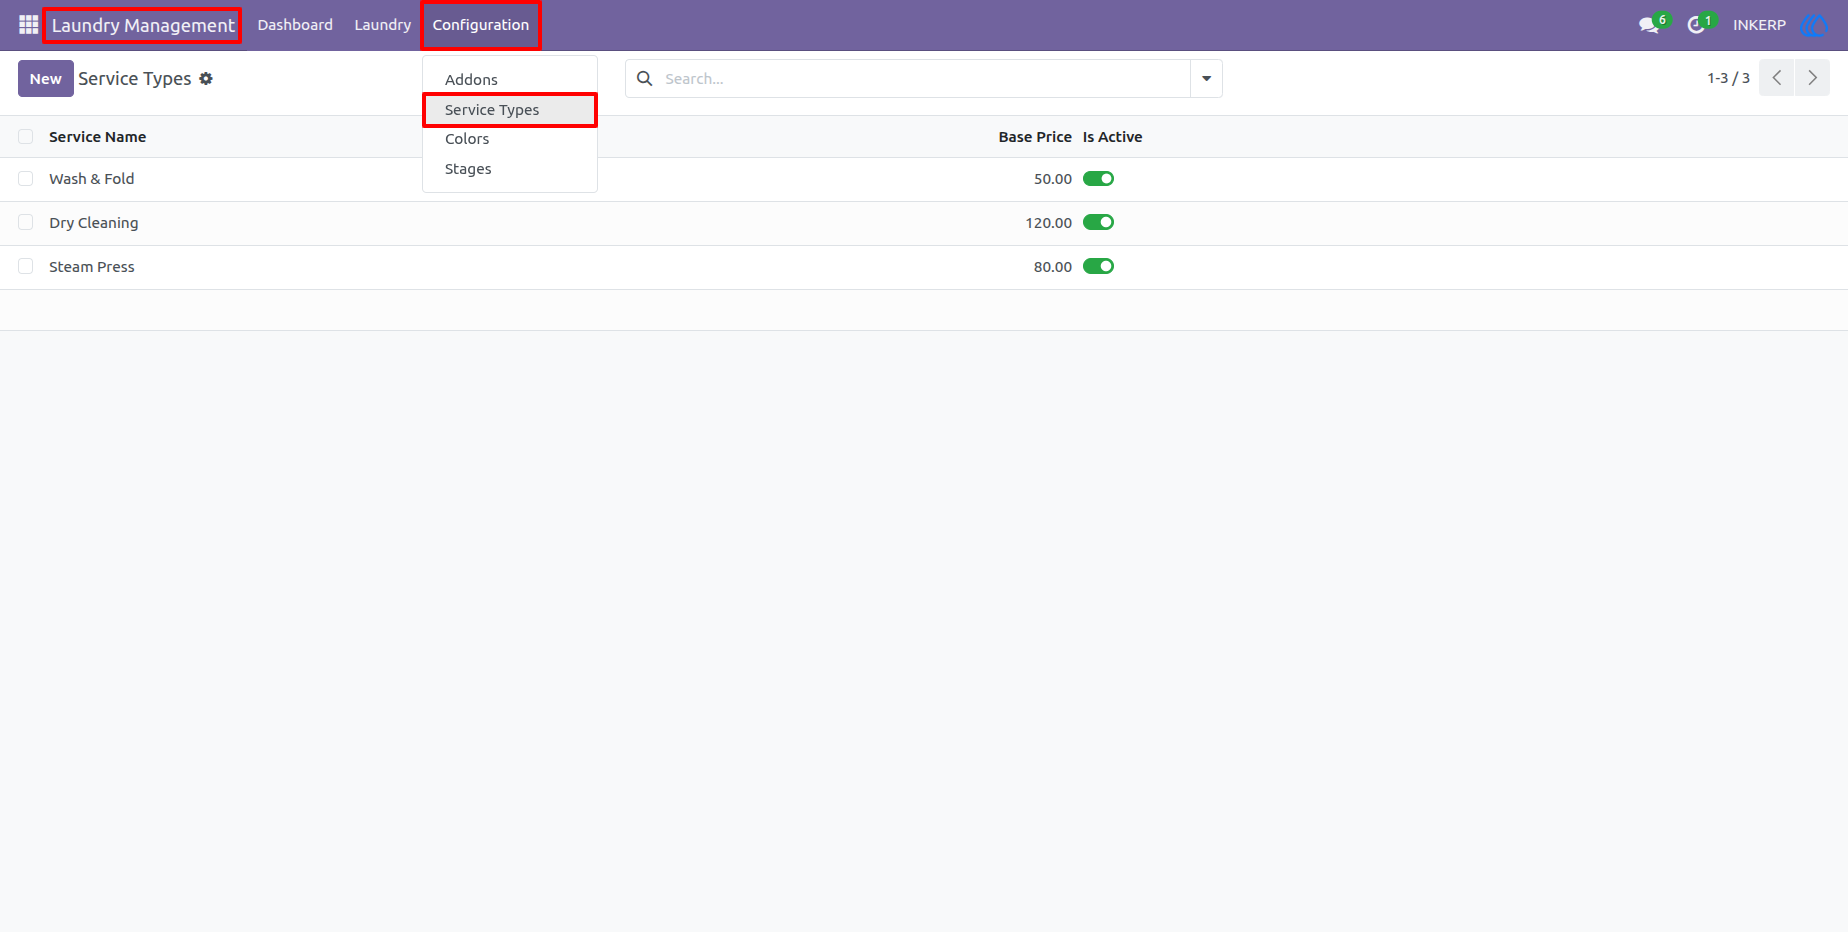Open the Service Types gear actions menu
Screen dimensions: 1848x932
point(206,78)
